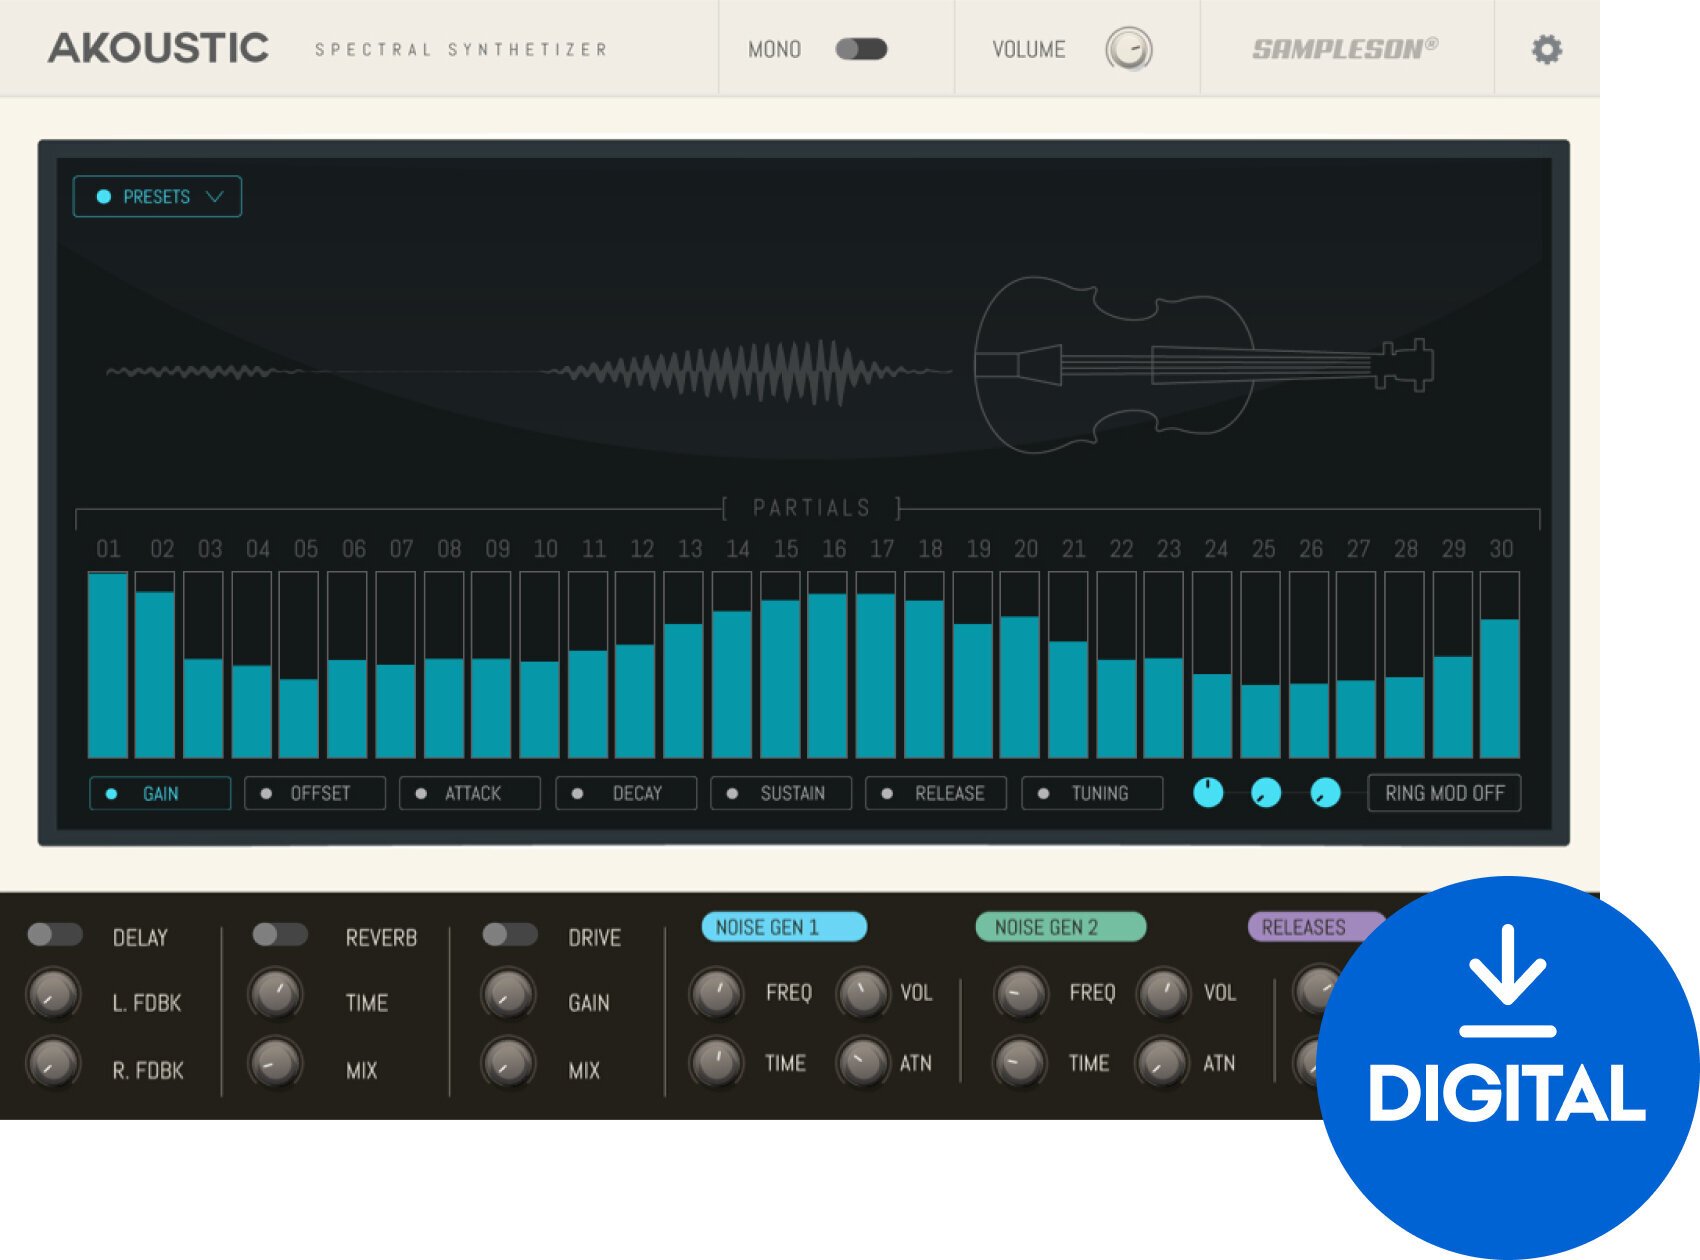Click partial 30 gain bar
Screen dimensions: 1700x1260
coord(1500,665)
